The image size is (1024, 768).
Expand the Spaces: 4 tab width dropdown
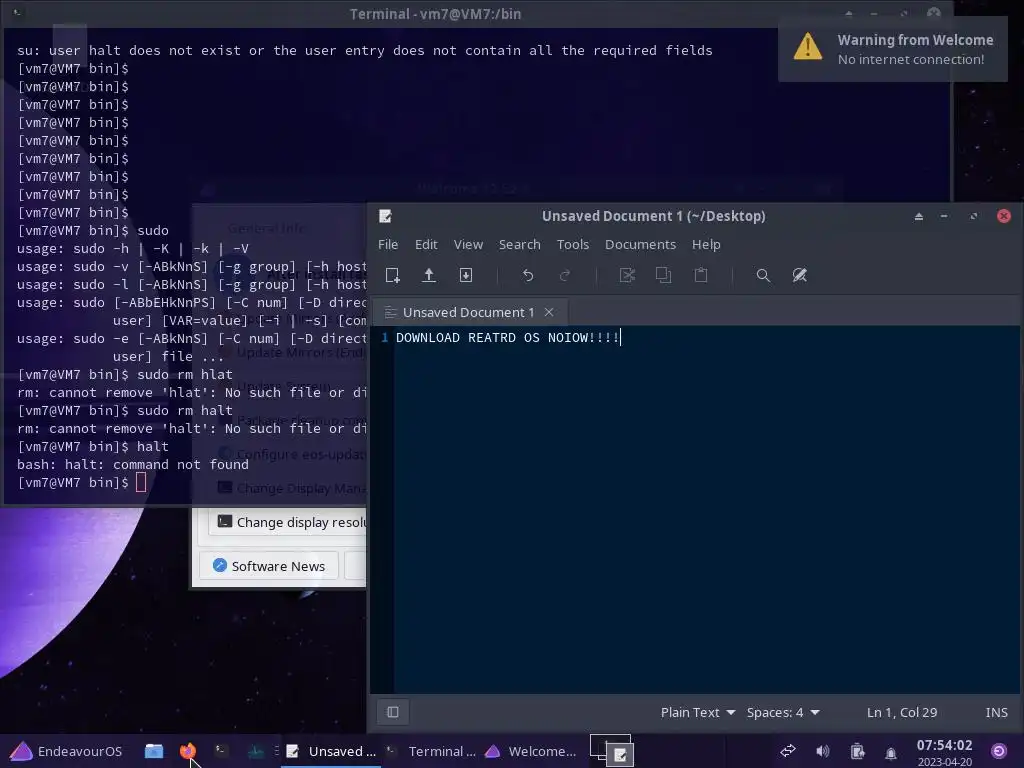tap(782, 712)
